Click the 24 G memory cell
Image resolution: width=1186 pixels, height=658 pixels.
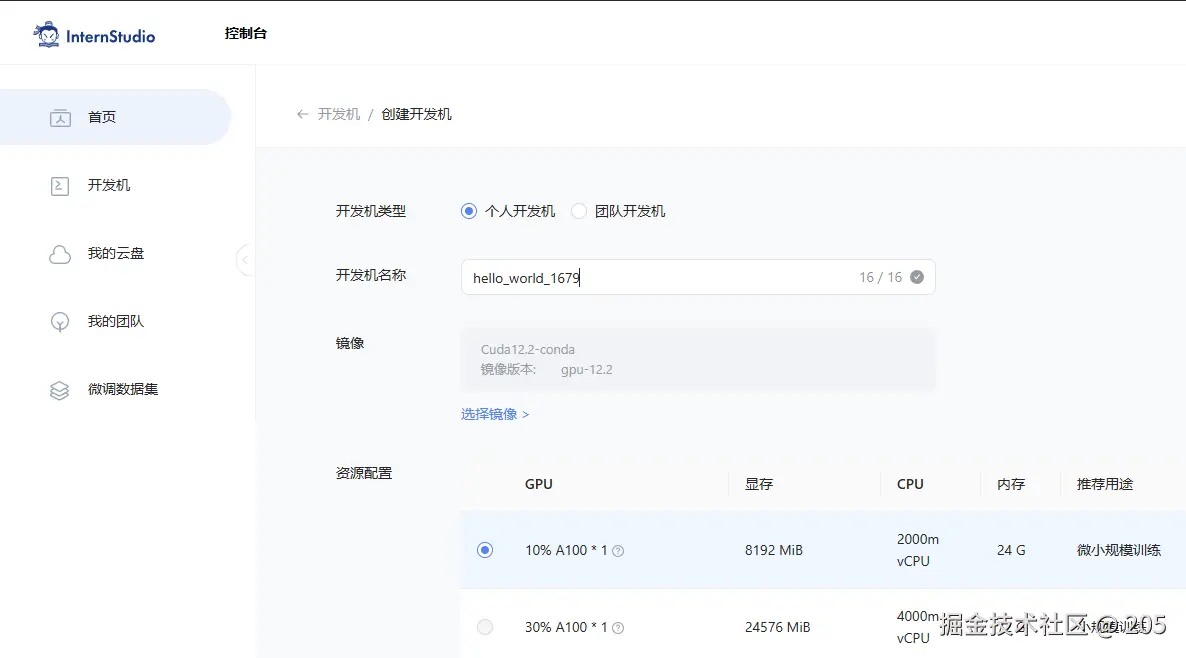[x=1011, y=551]
